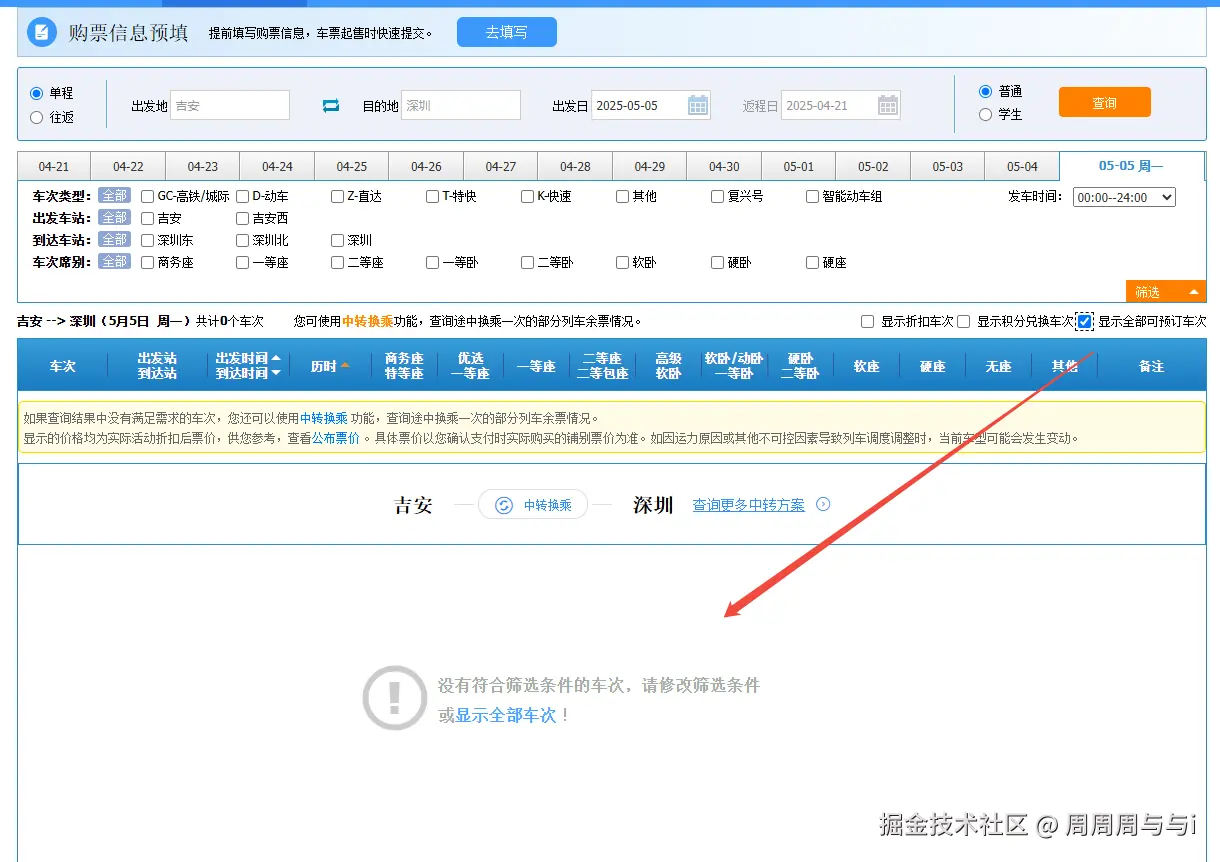The width and height of the screenshot is (1220, 862).
Task: Check the 显示折扣车次 checkbox
Action: click(866, 321)
